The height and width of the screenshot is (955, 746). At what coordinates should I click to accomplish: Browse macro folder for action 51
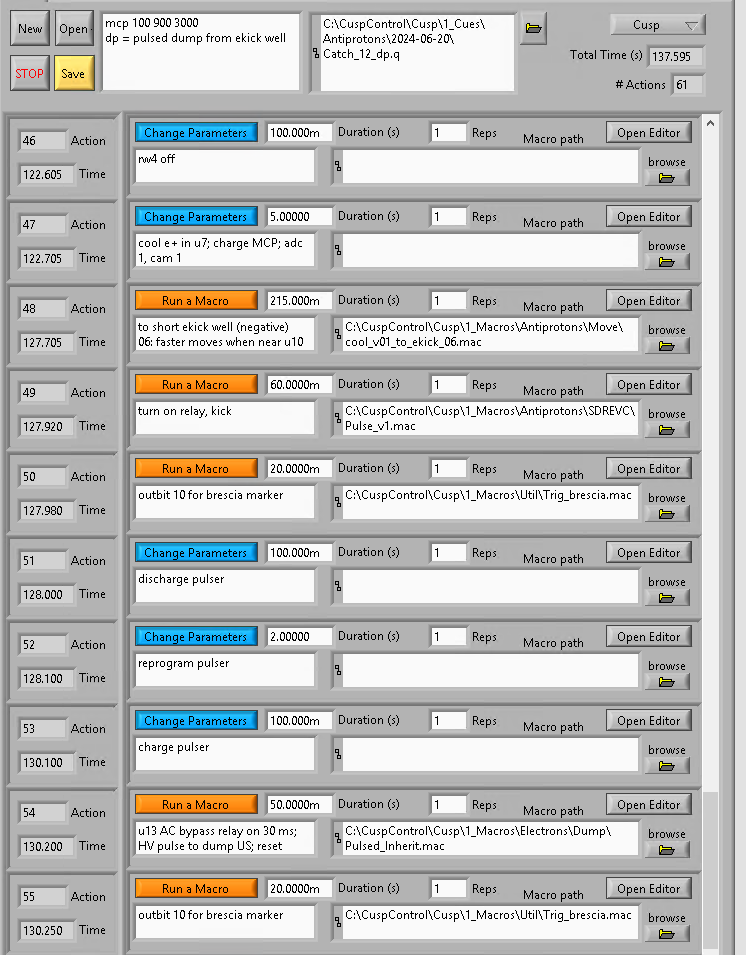pyautogui.click(x=667, y=598)
